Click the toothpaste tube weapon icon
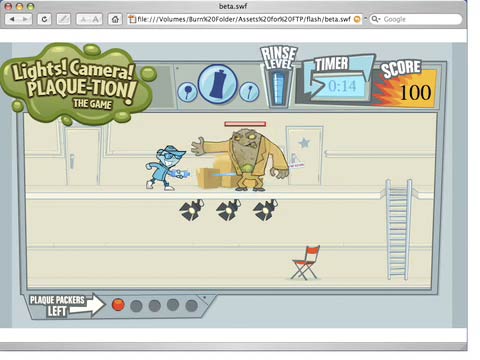The width and height of the screenshot is (480, 360). (218, 84)
